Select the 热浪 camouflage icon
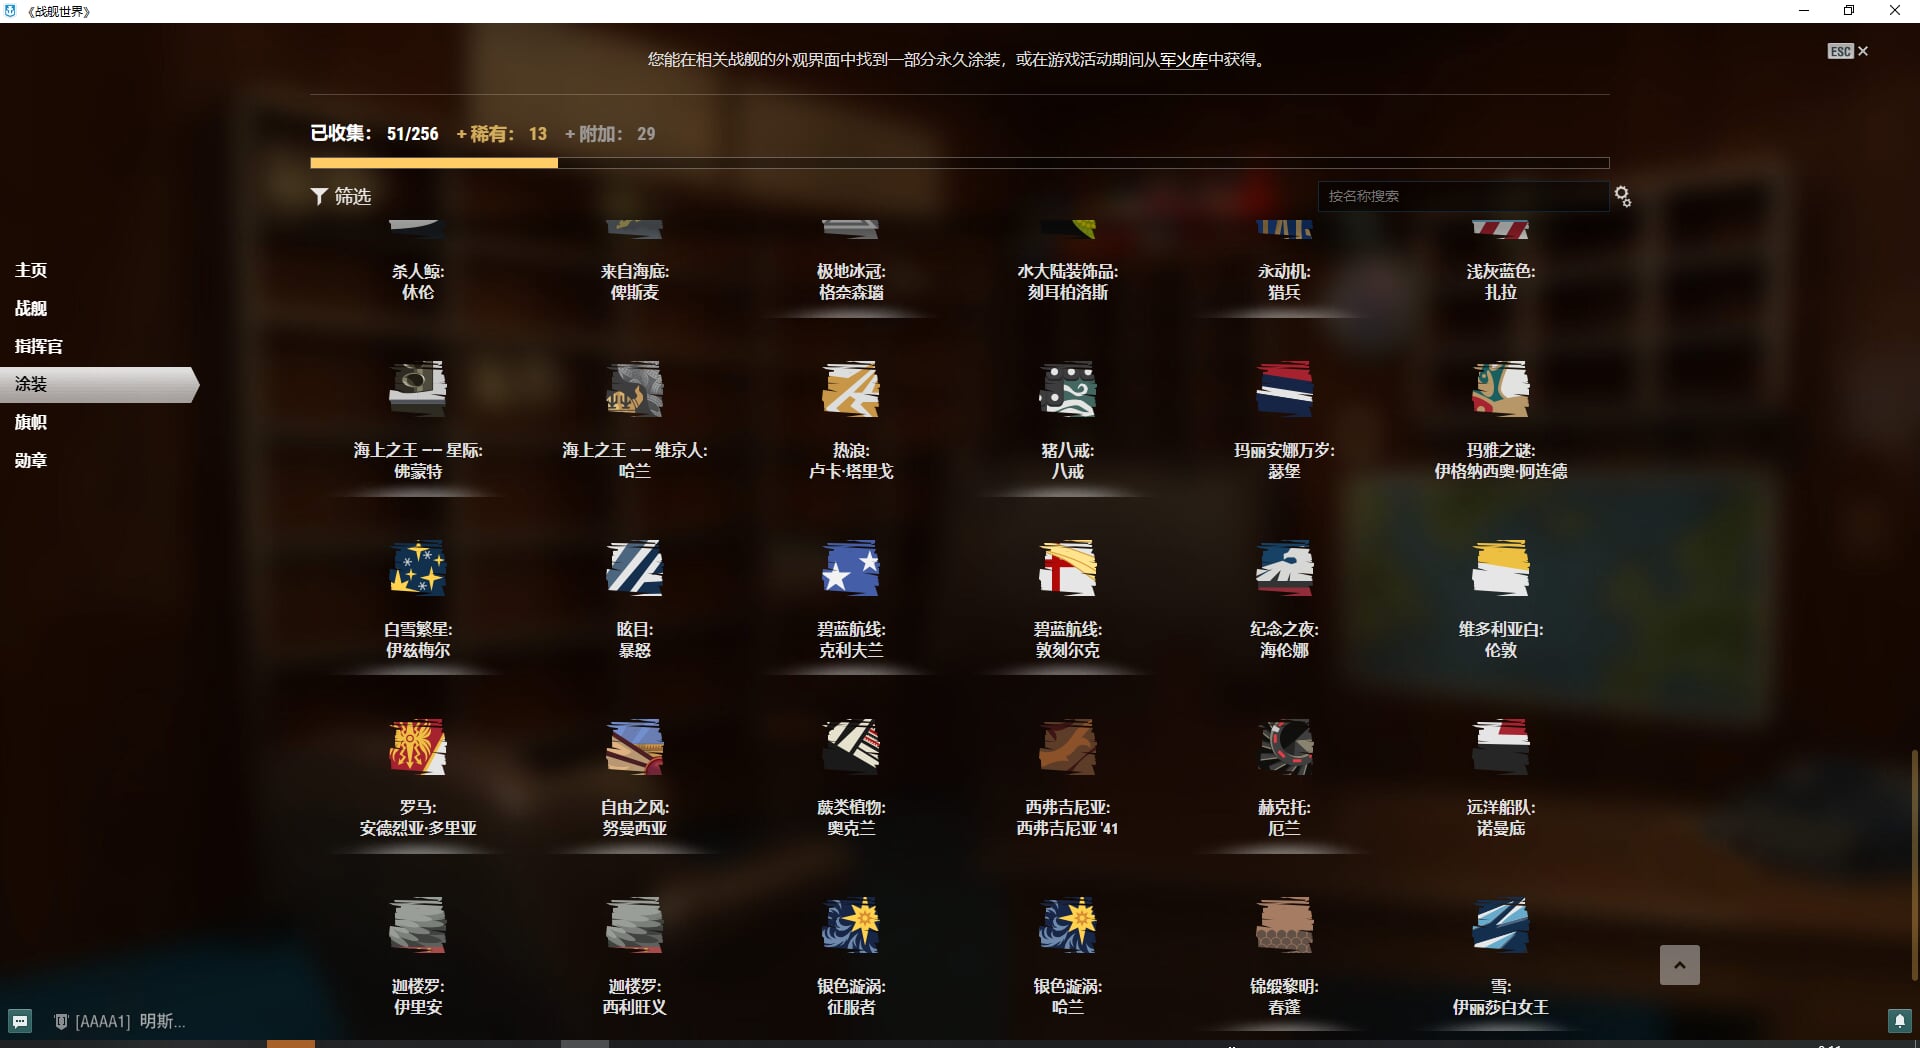This screenshot has width=1920, height=1048. click(x=850, y=389)
